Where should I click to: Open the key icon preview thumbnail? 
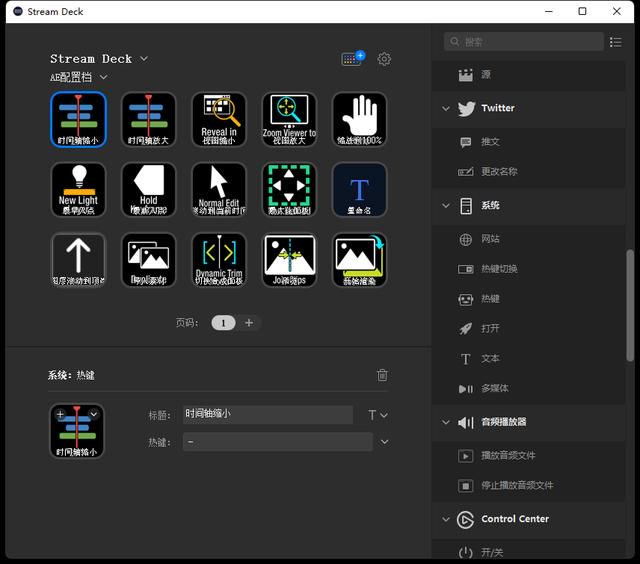tap(77, 431)
